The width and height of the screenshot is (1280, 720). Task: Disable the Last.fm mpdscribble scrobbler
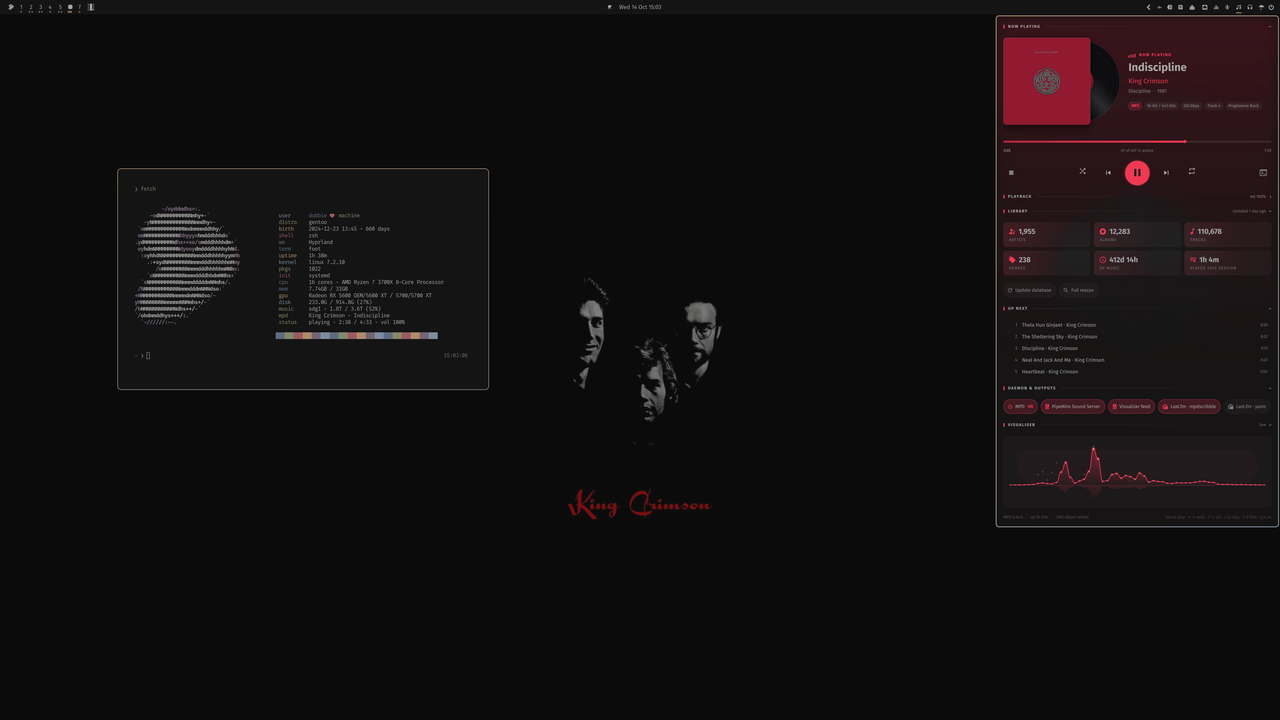(x=1190, y=406)
